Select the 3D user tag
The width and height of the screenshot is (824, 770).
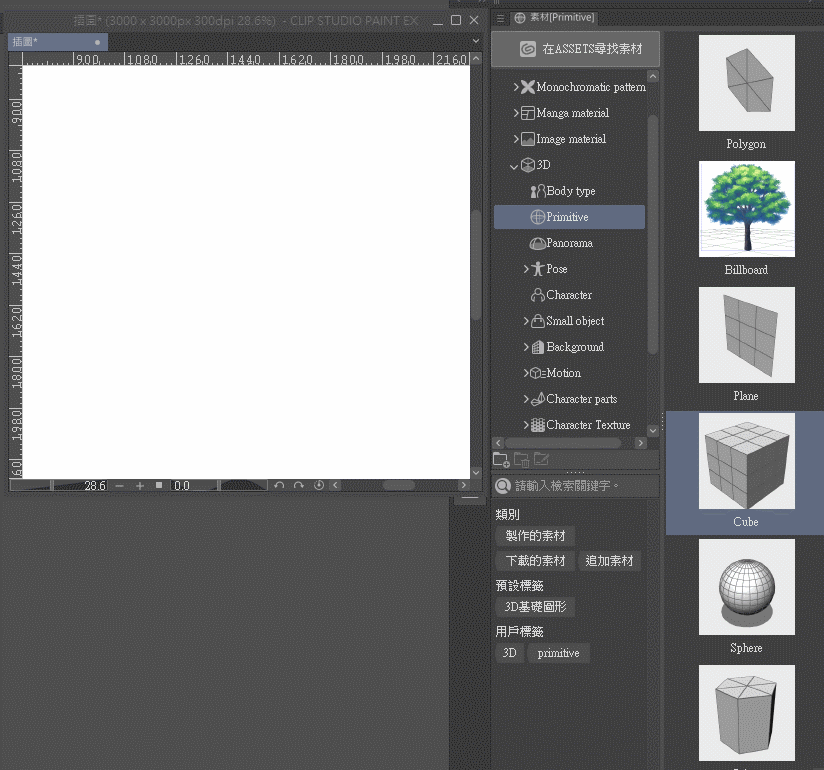(x=509, y=653)
